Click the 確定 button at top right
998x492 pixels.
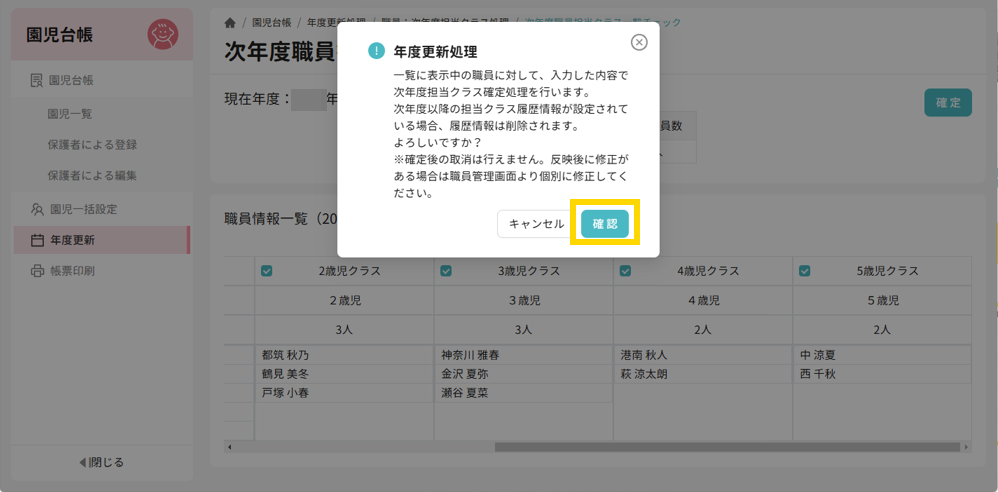[947, 103]
